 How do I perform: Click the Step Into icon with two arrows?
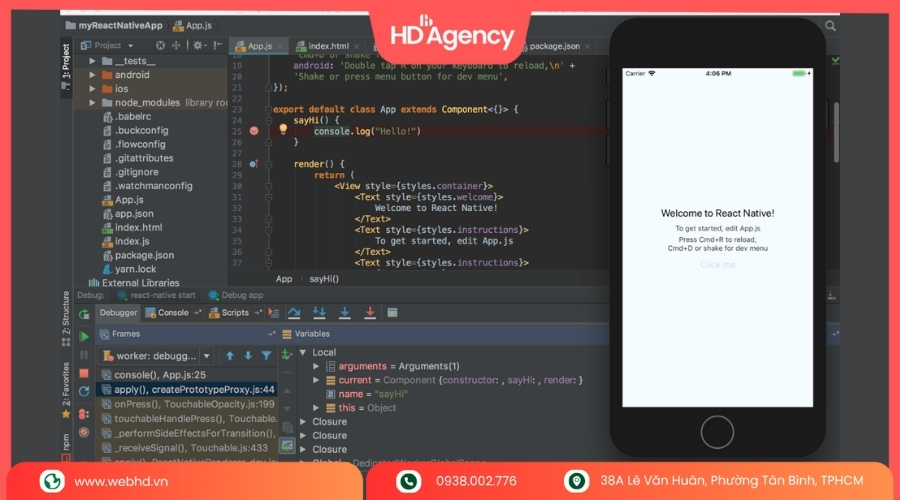(x=319, y=313)
